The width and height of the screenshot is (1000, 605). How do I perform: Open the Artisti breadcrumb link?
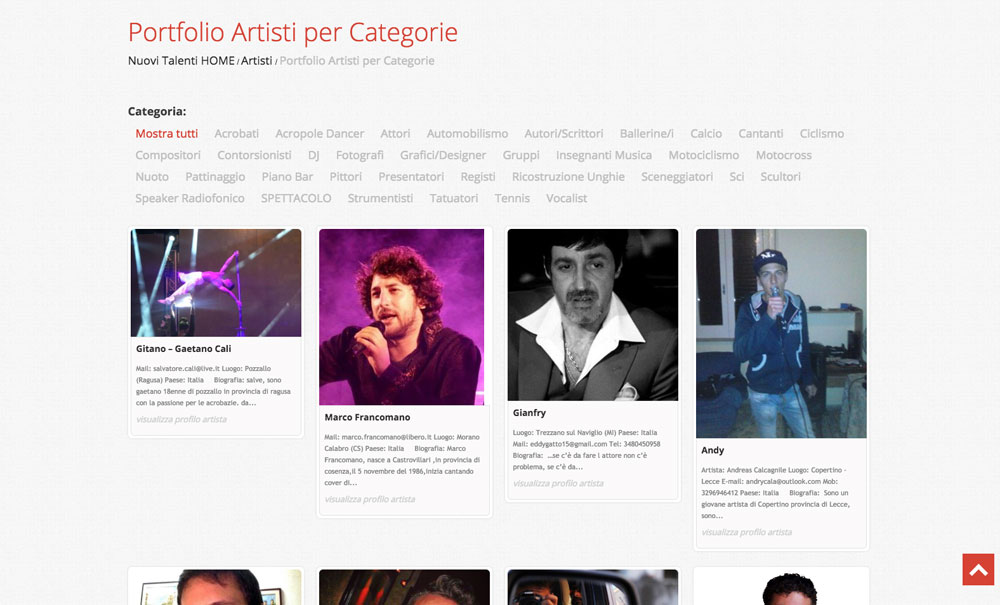pyautogui.click(x=256, y=61)
